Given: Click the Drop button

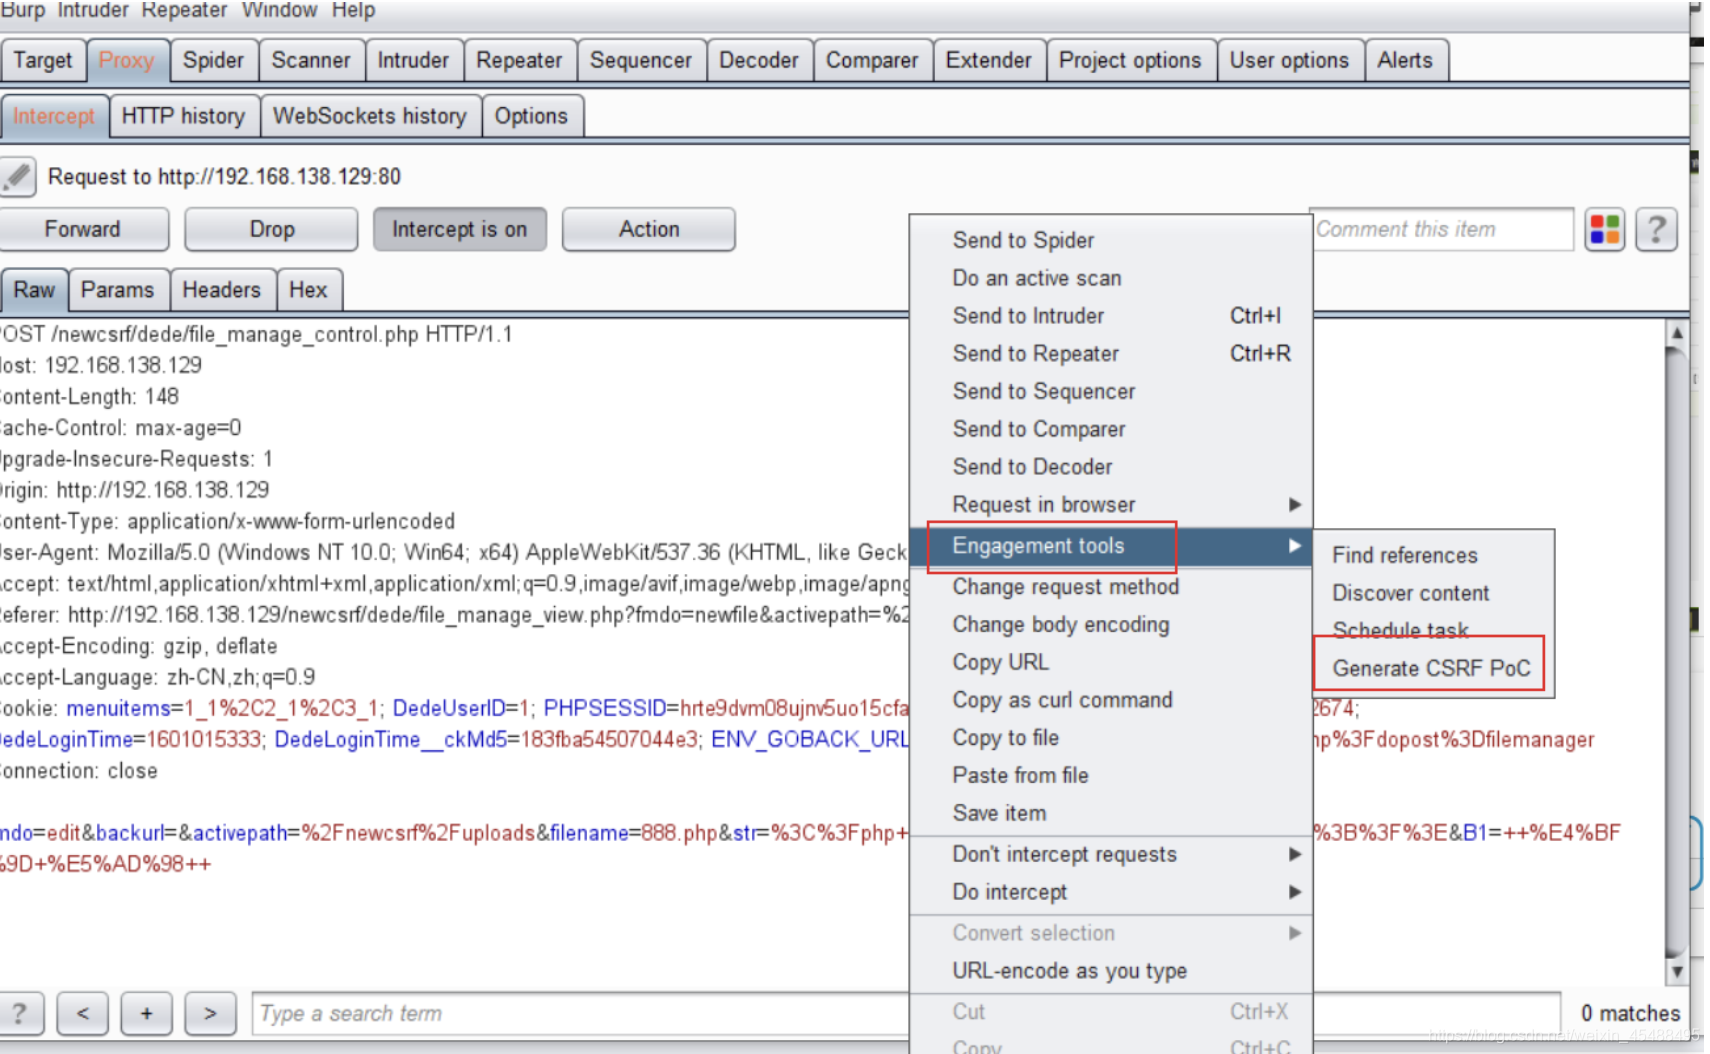Looking at the screenshot, I should (x=272, y=229).
